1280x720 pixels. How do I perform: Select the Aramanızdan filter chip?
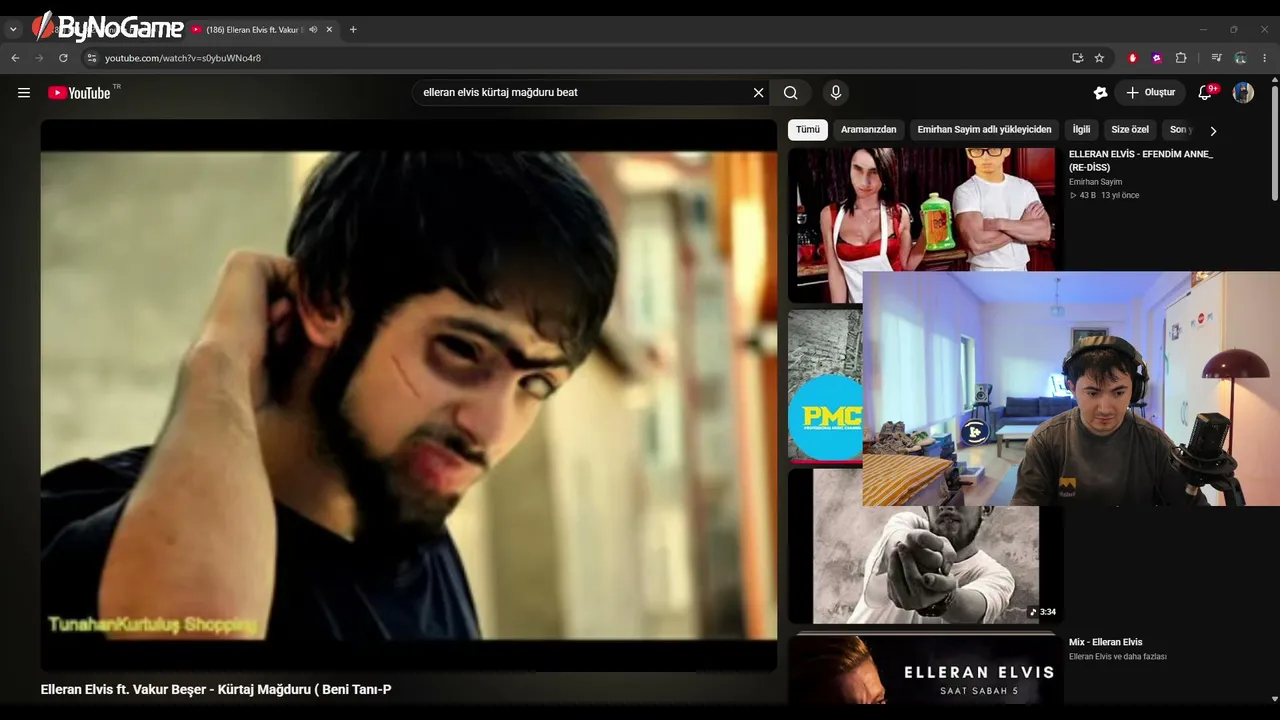tap(869, 130)
